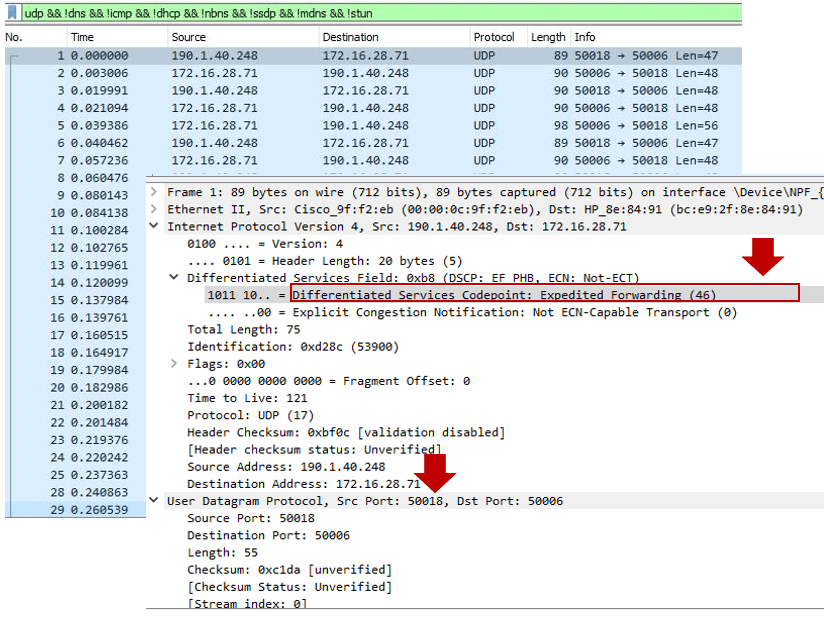Collapse the User Datagram Protocol section

[x=153, y=501]
